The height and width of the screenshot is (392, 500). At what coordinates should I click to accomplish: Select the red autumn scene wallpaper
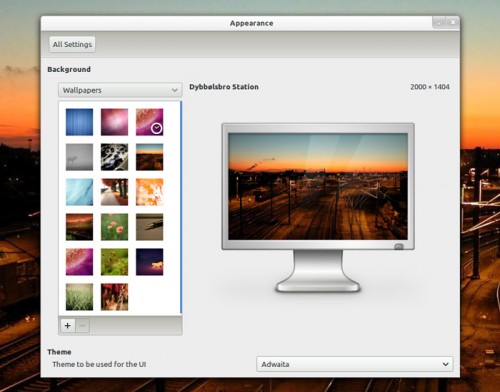[x=114, y=297]
